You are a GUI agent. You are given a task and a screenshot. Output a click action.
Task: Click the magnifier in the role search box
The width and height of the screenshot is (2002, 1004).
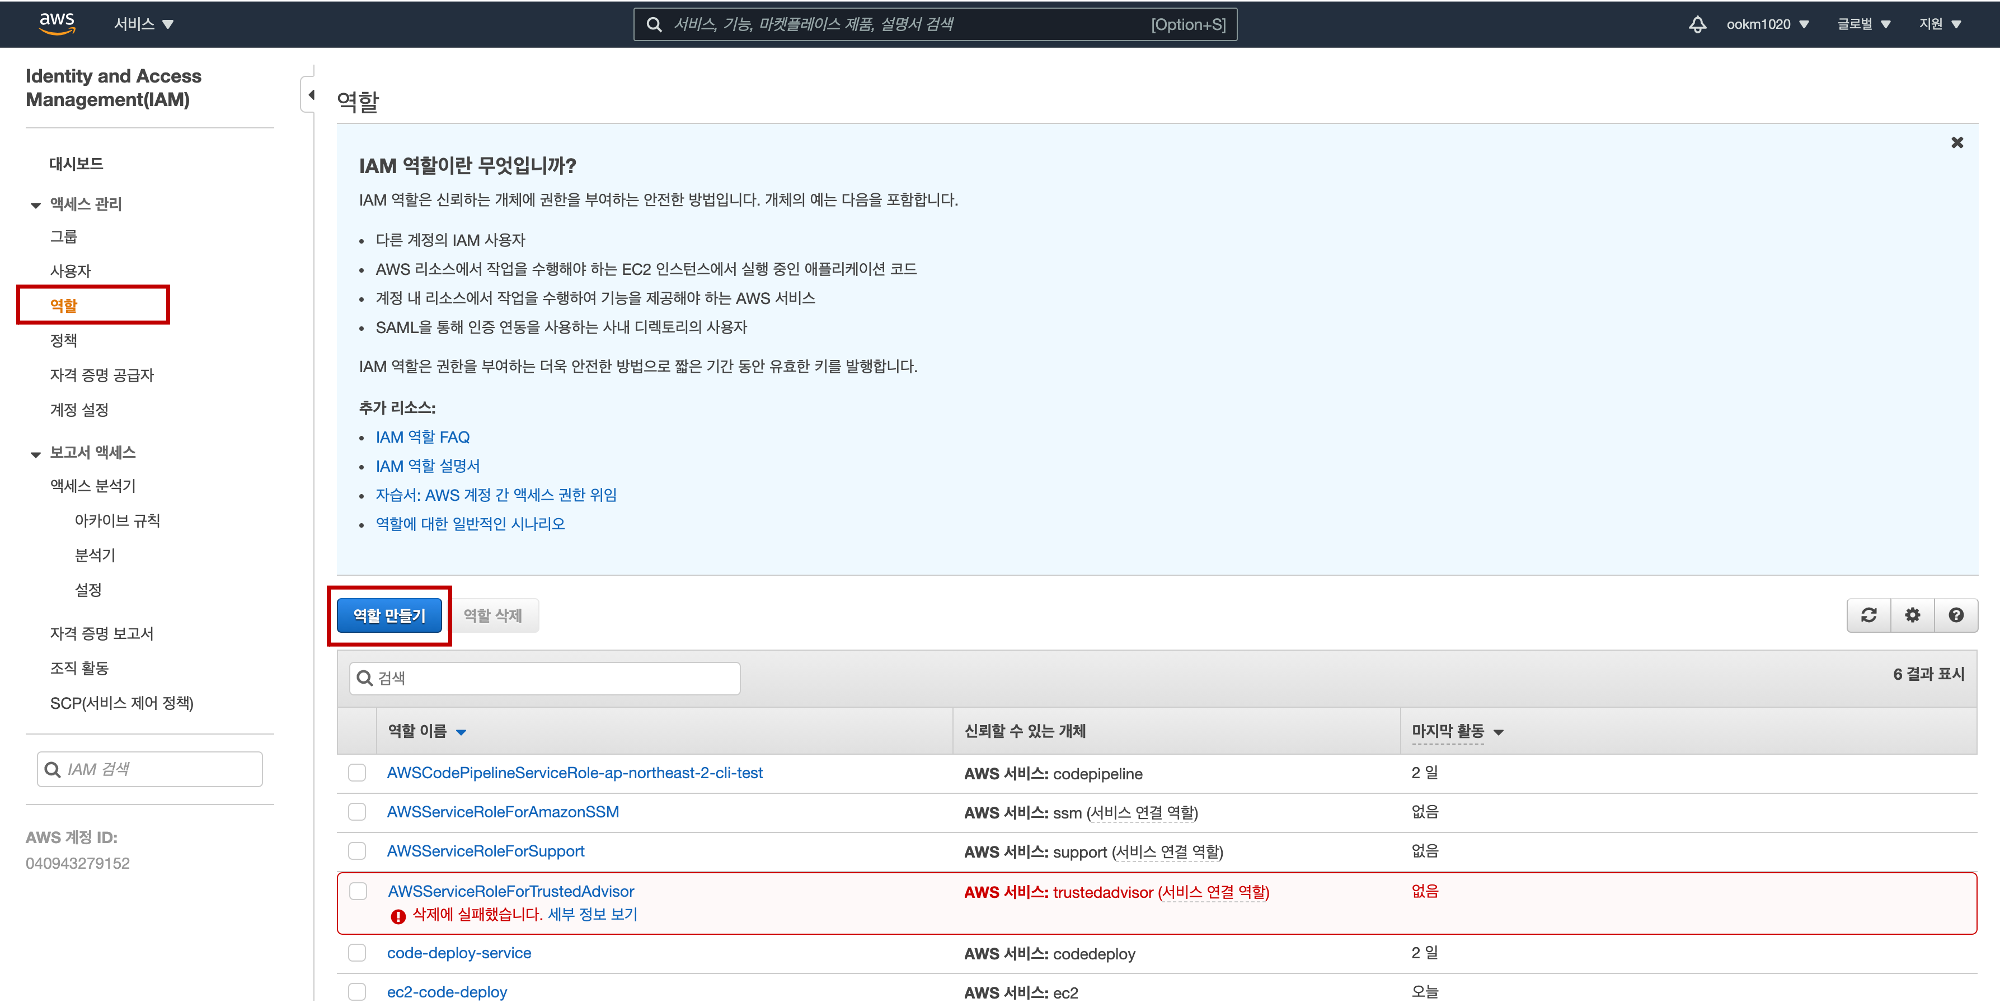pyautogui.click(x=365, y=678)
